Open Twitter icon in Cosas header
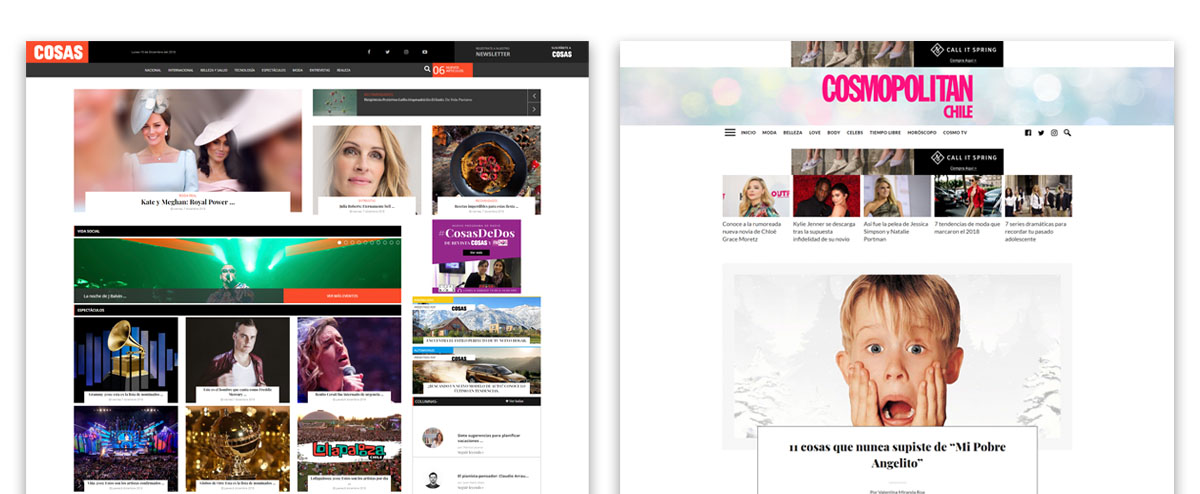 coord(388,52)
